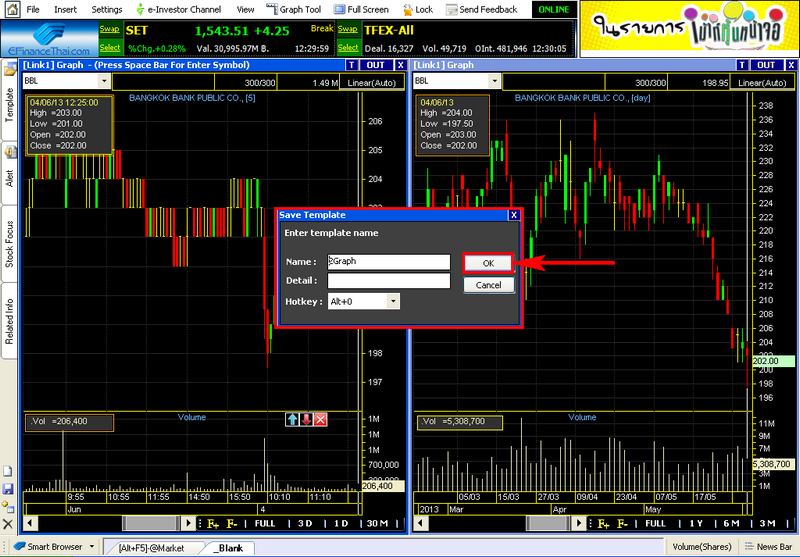Open the Settings menu
This screenshot has height=557, width=800.
point(107,9)
